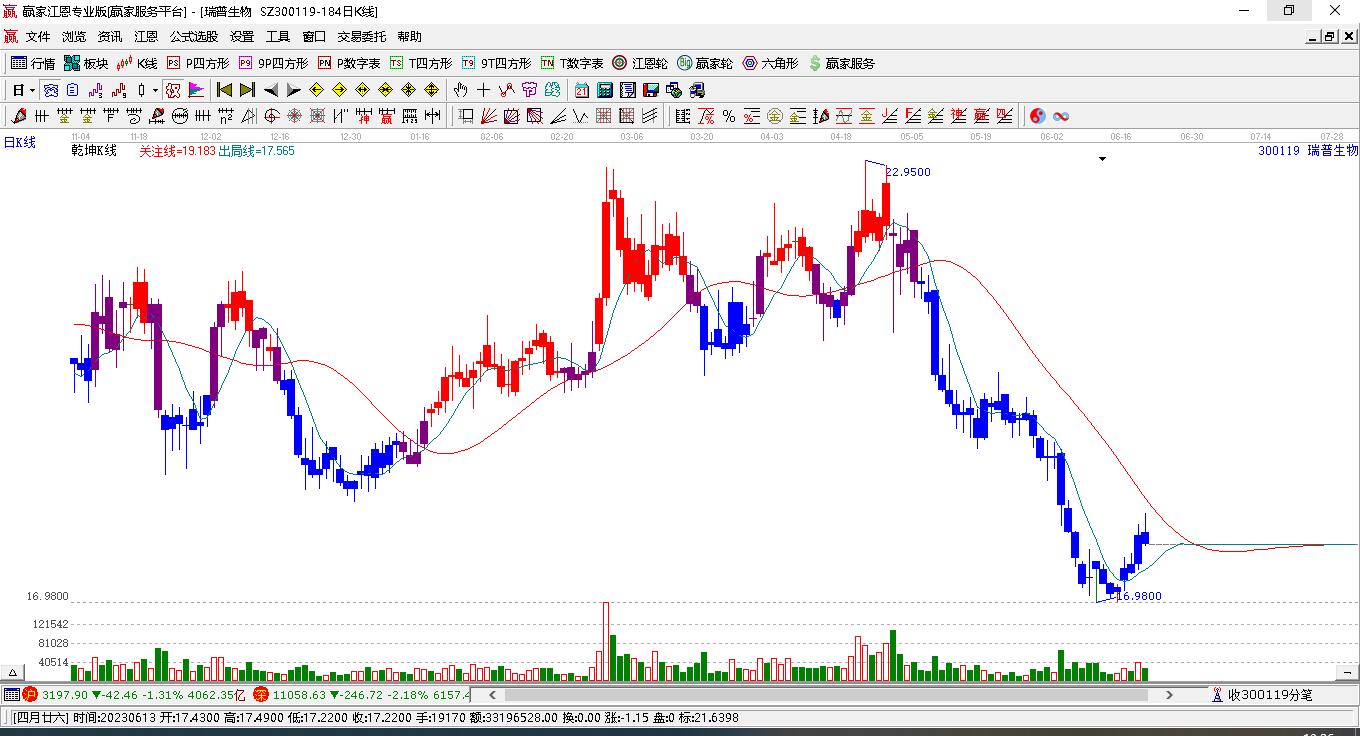Open the 交易委托 menu
Viewport: 1360px width, 736px height.
361,37
